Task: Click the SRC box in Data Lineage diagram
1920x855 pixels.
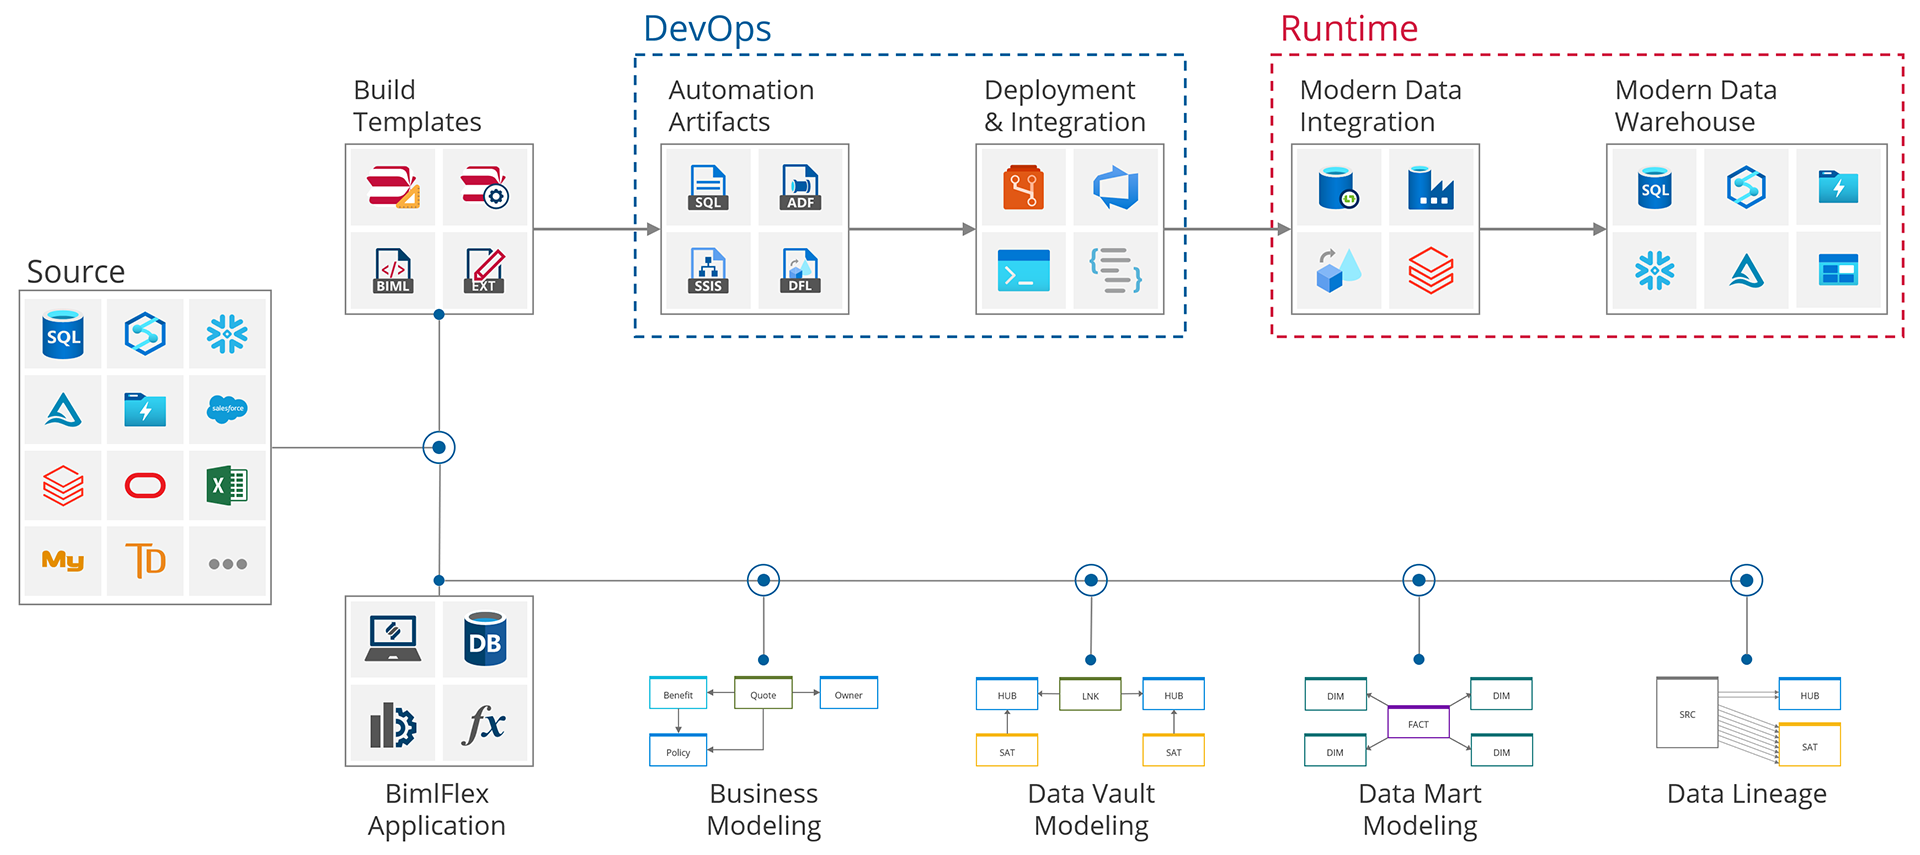Action: [1687, 714]
